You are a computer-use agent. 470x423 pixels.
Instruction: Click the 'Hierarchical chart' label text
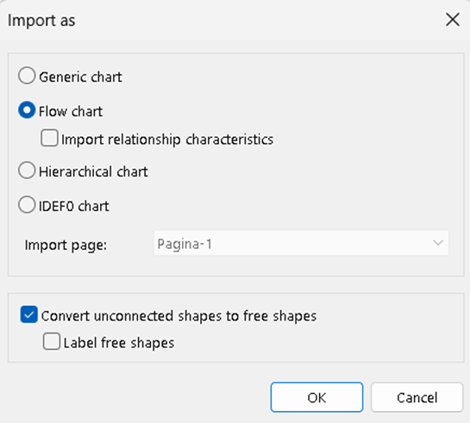[x=93, y=172]
